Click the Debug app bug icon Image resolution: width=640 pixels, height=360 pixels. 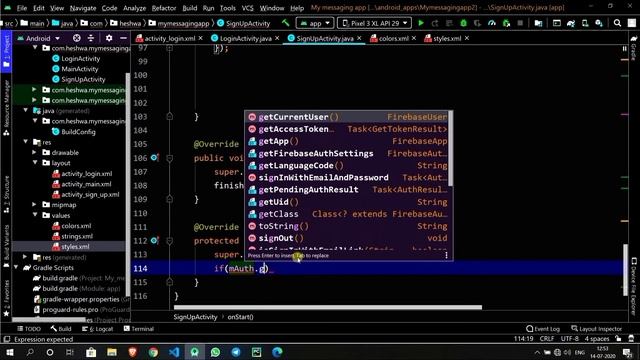463,23
